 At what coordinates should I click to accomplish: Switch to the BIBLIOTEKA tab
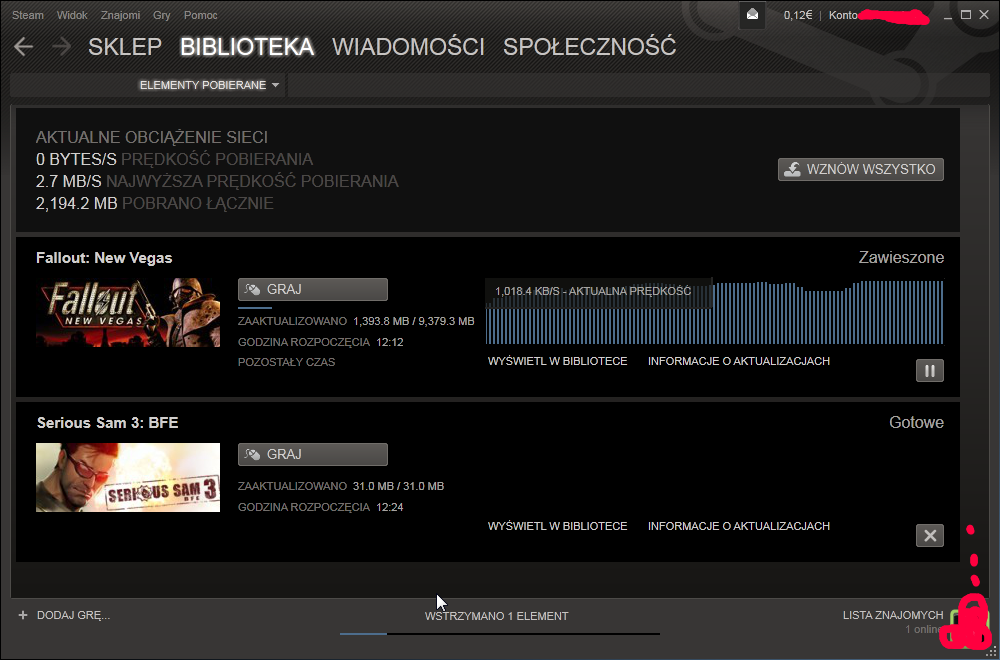click(x=247, y=47)
